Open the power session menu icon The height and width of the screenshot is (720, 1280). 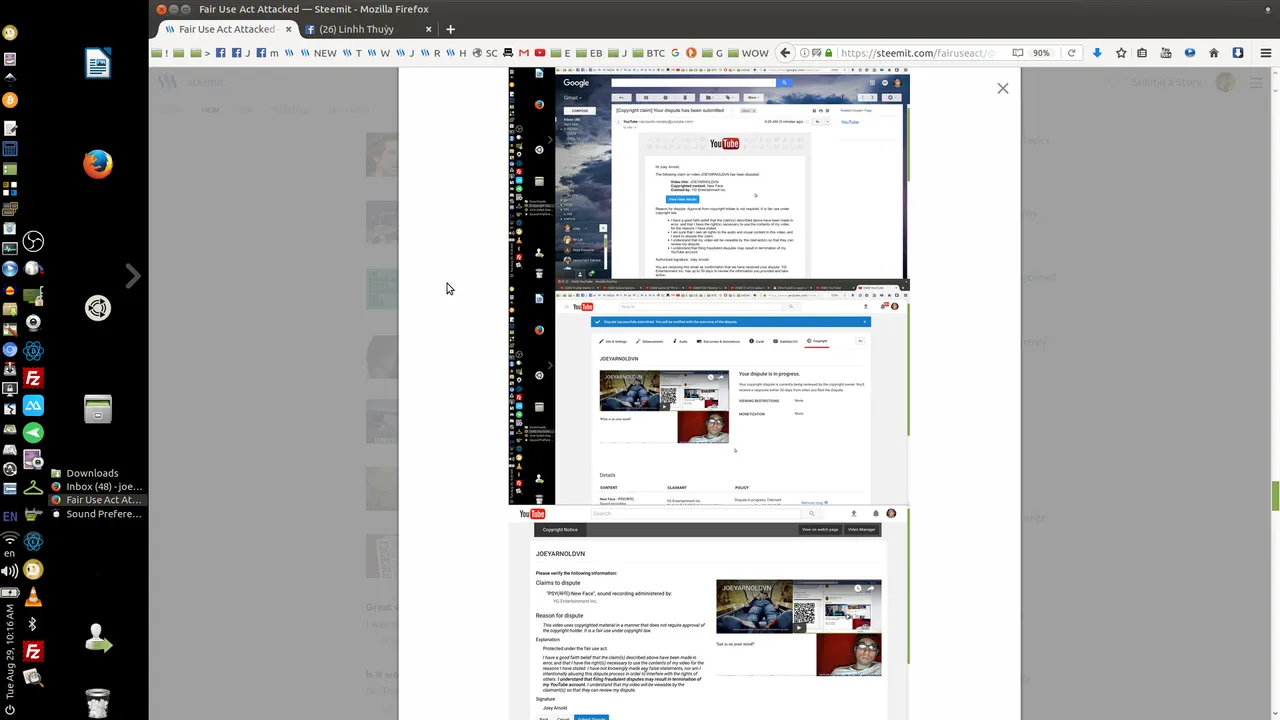click(x=10, y=711)
